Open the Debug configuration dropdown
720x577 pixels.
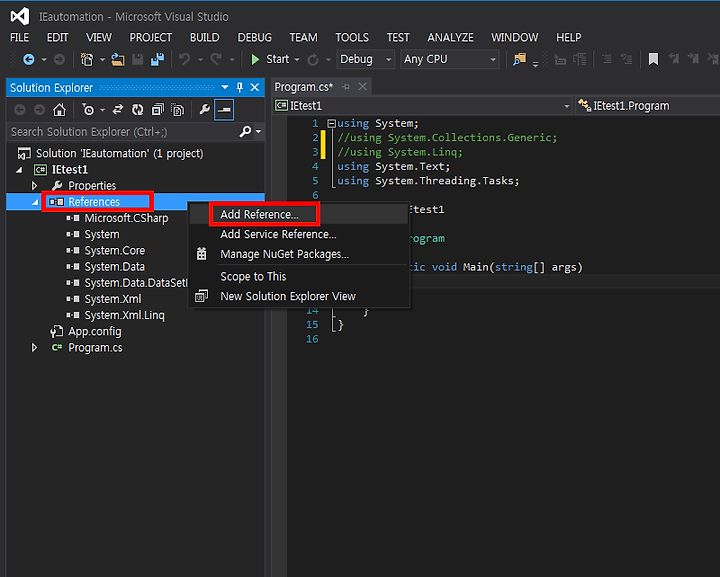[x=366, y=59]
